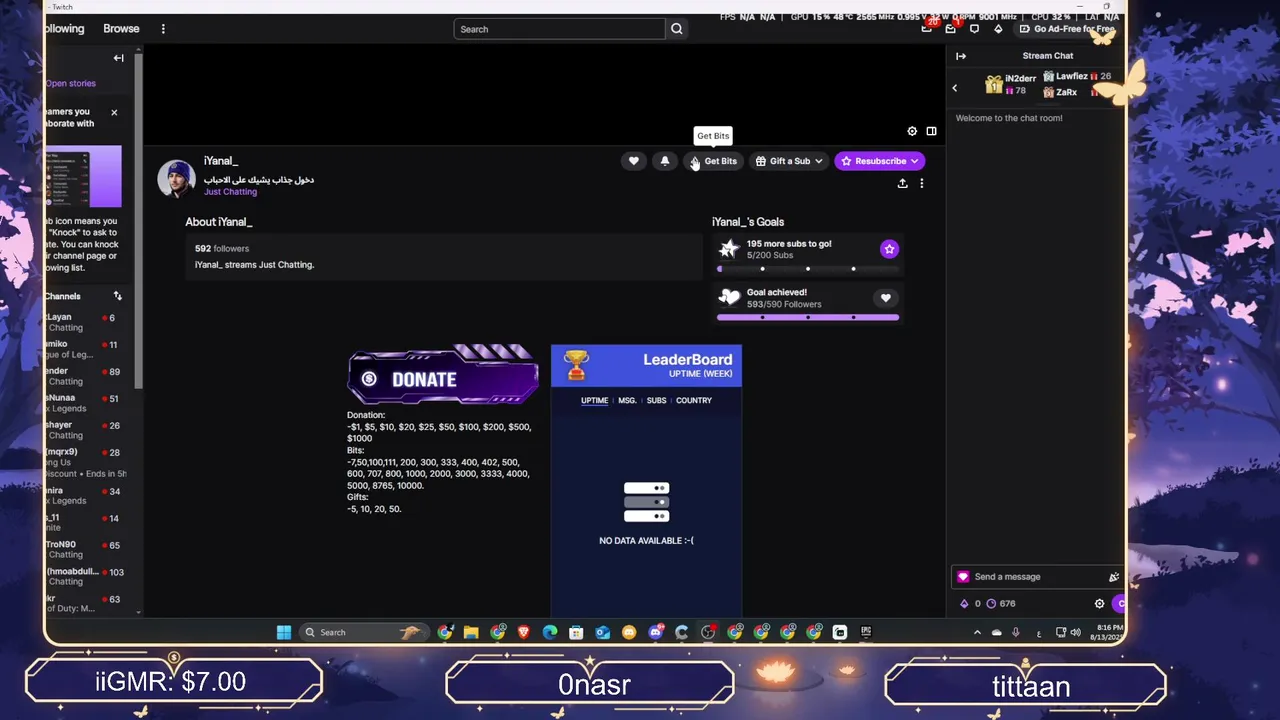Select UPTIME leaderboard tab

(594, 400)
